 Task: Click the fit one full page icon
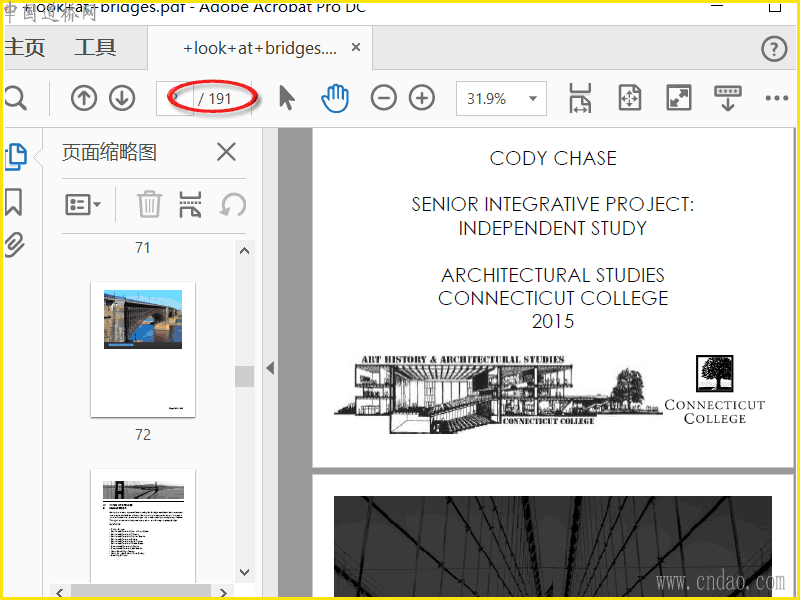pyautogui.click(x=630, y=98)
